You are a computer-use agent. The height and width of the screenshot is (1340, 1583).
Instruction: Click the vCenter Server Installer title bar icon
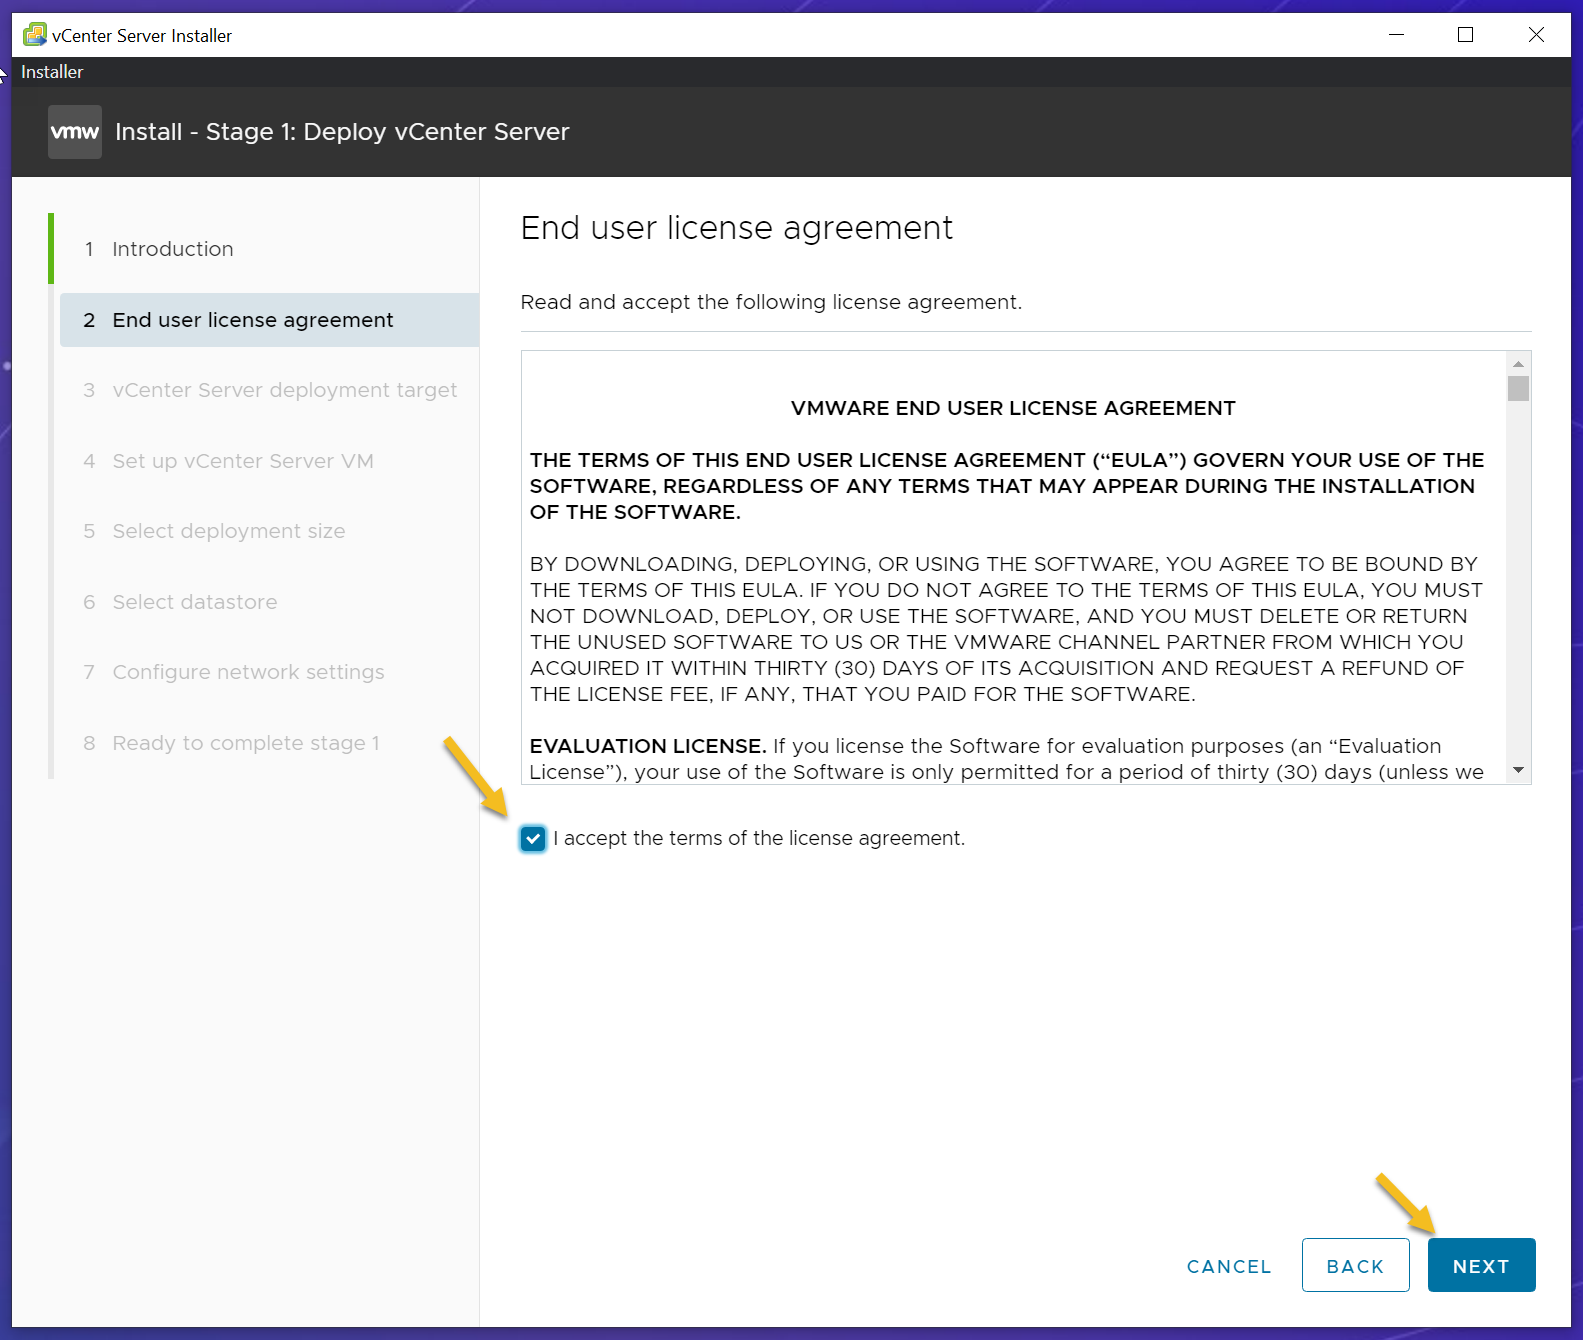coord(35,35)
